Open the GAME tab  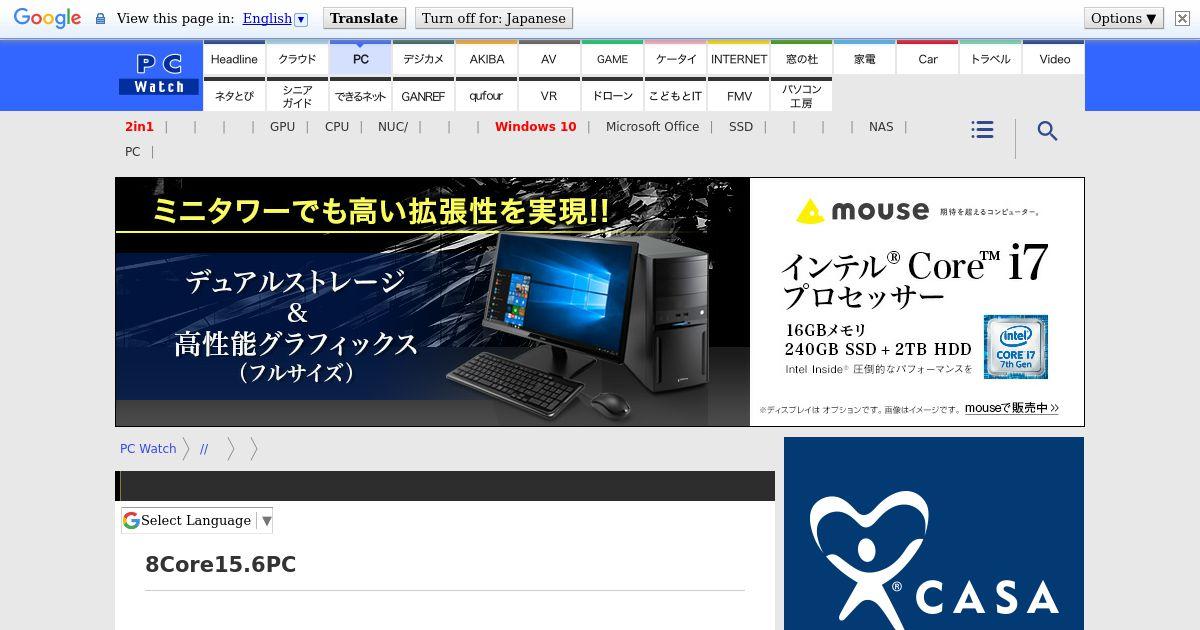tap(612, 58)
